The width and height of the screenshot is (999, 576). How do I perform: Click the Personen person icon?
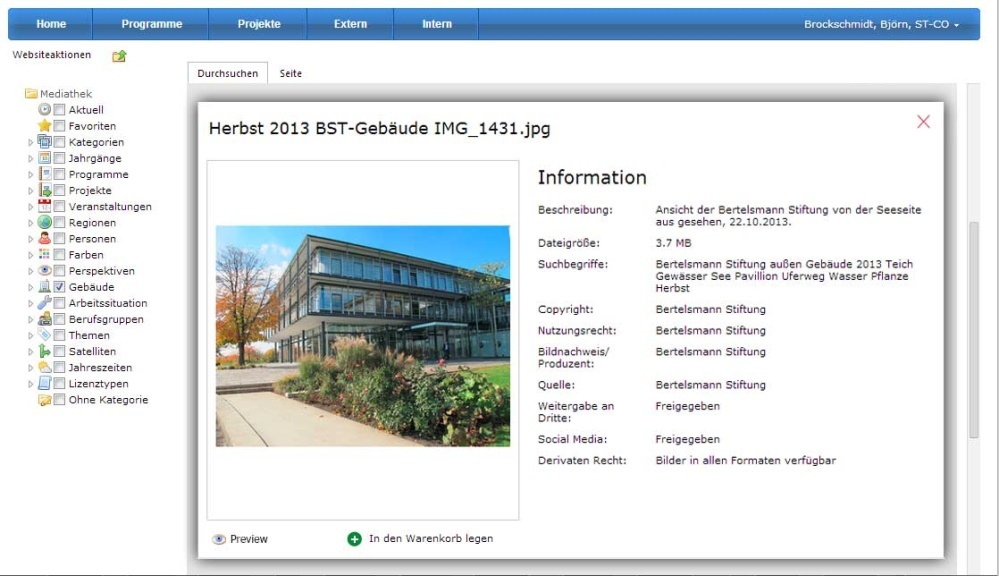click(x=45, y=238)
